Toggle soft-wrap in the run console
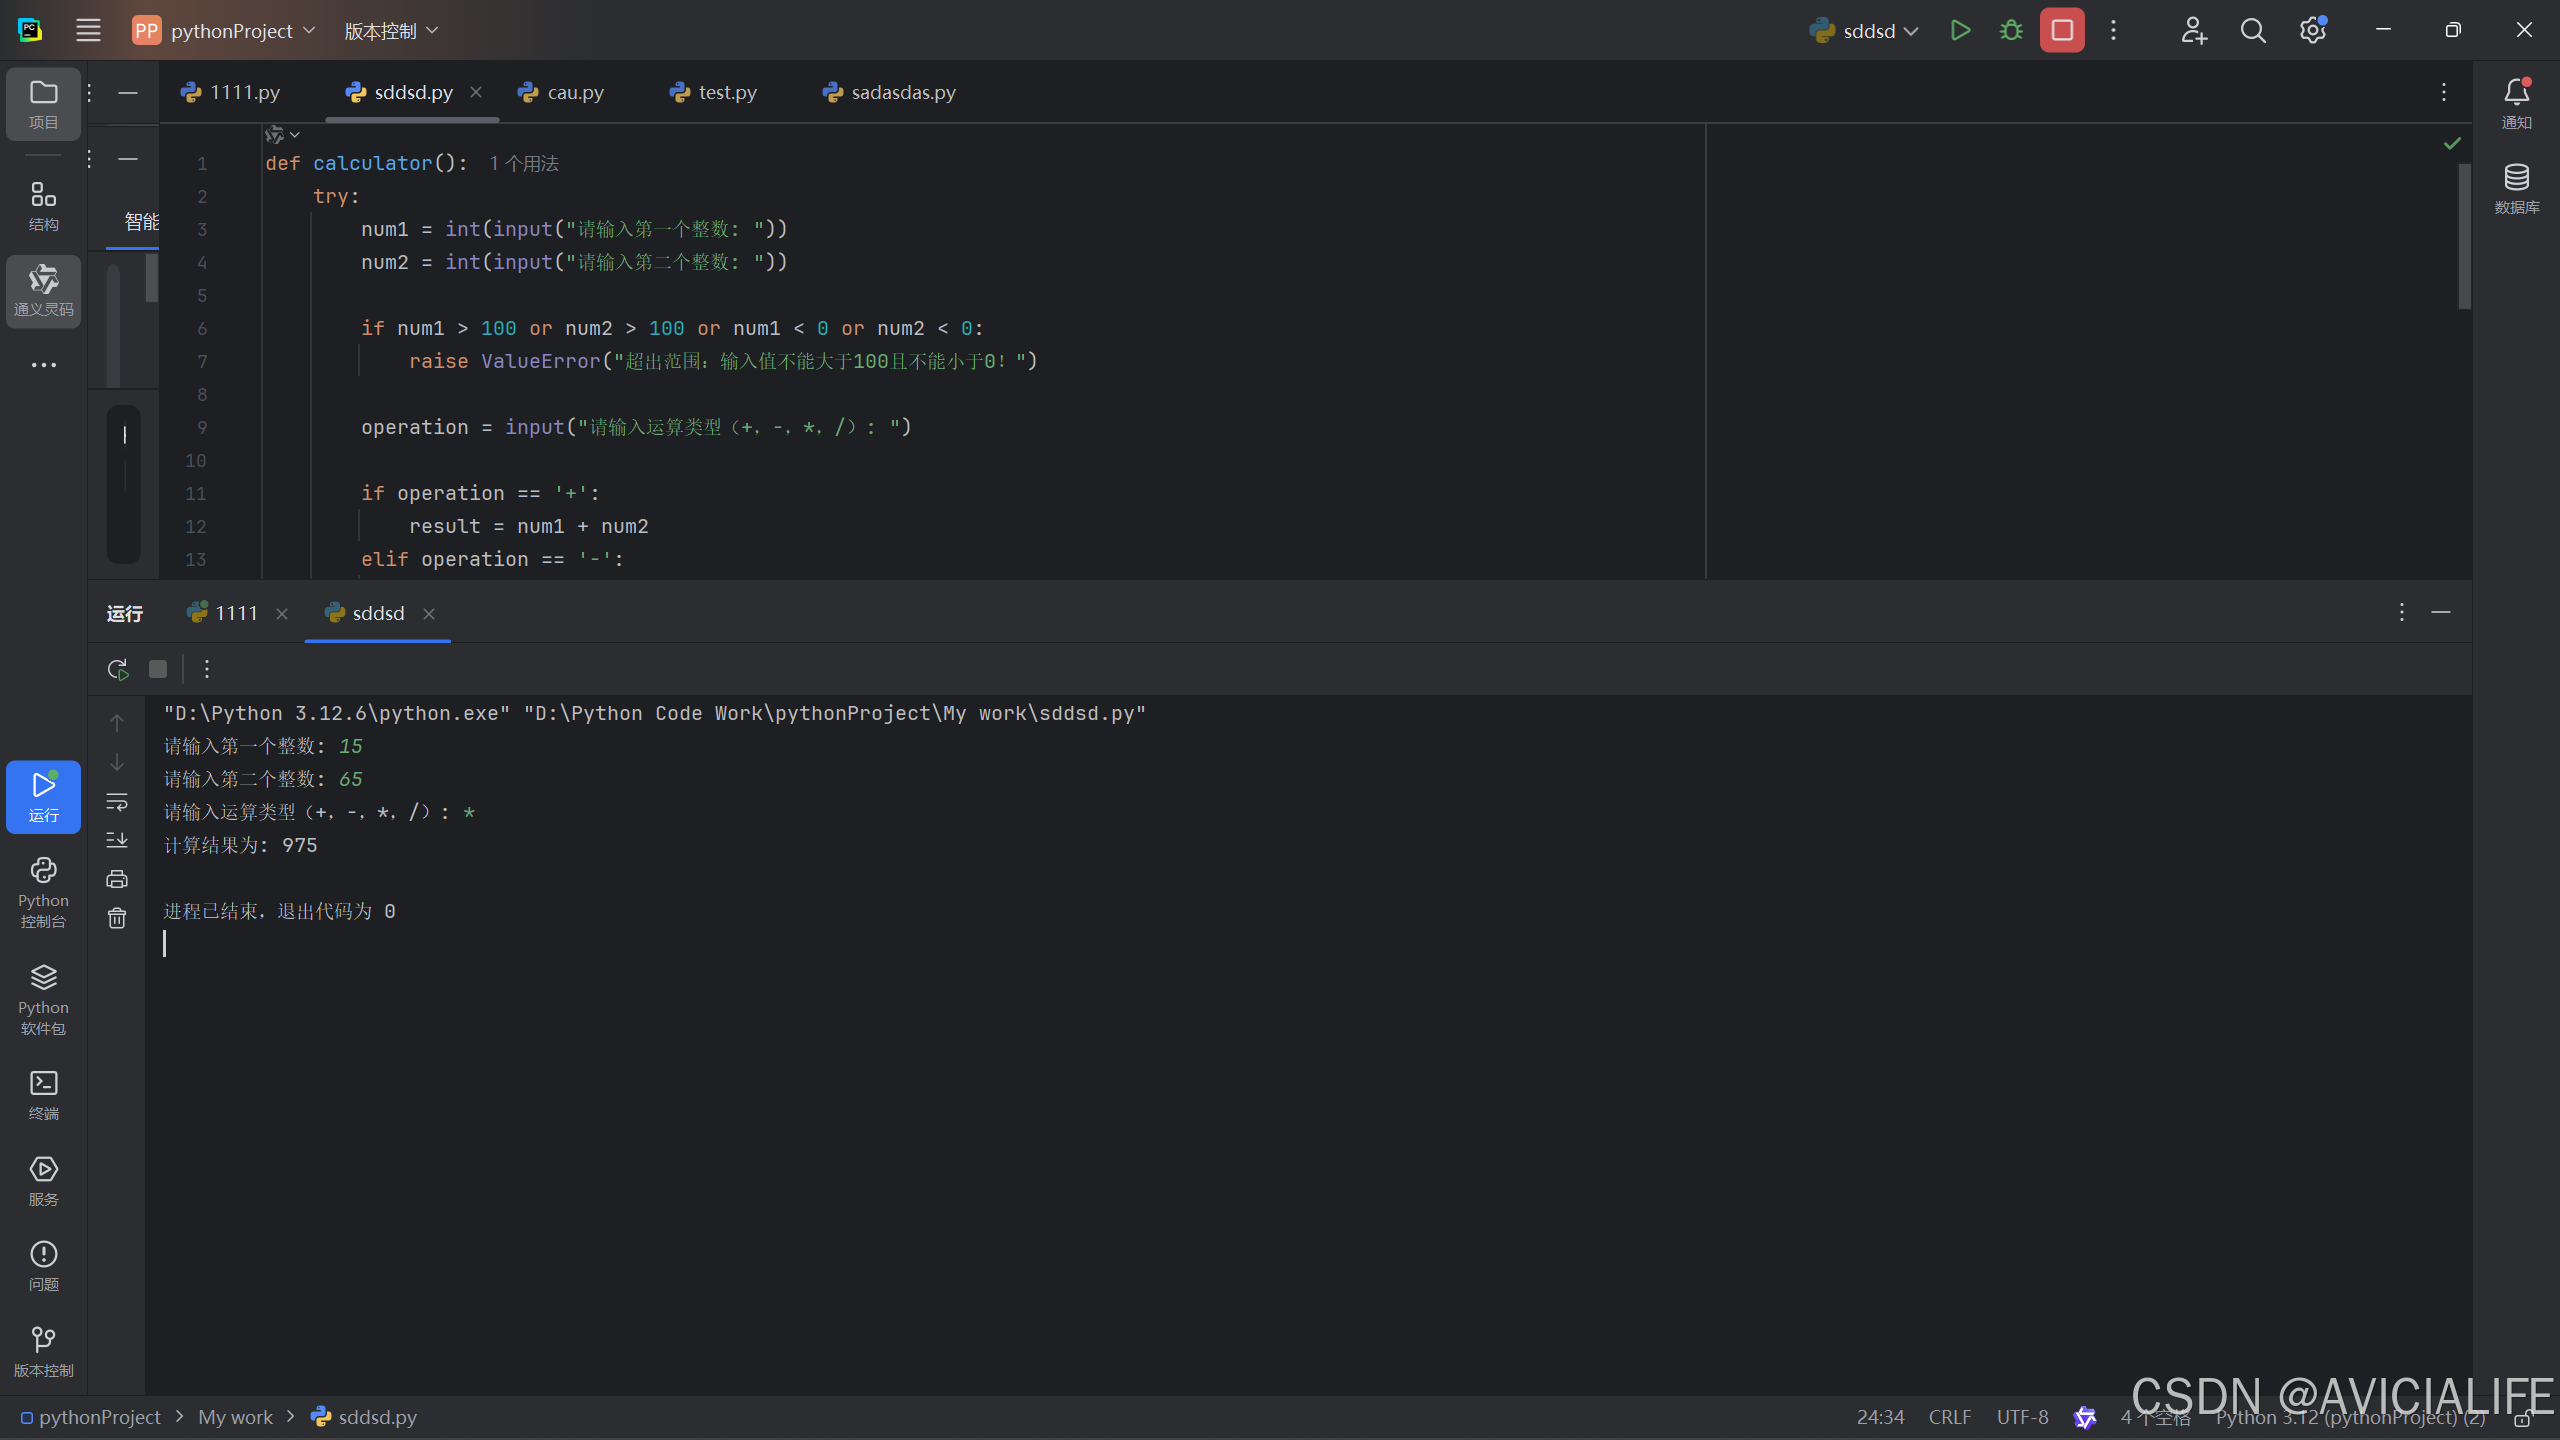This screenshot has width=2560, height=1440. [x=117, y=801]
